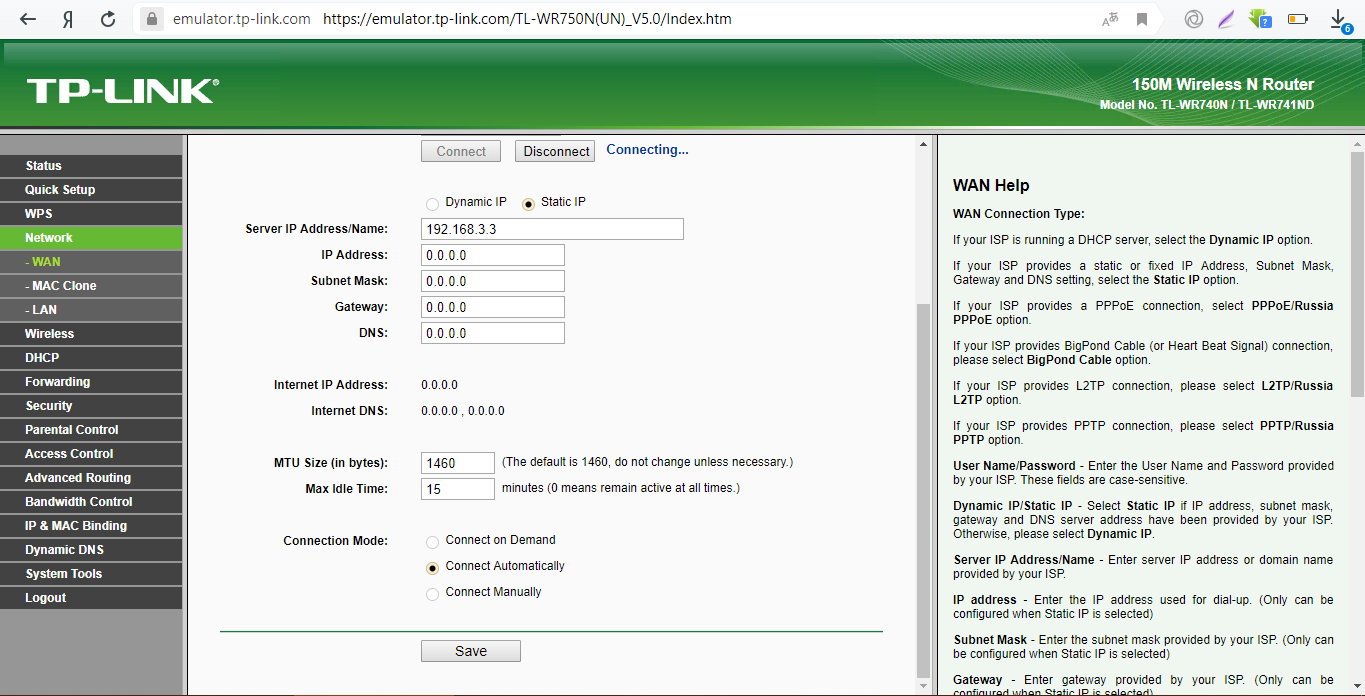This screenshot has height=696, width=1365.
Task: Click the Internet IP Address value 0.0.0.0
Action: tap(439, 385)
